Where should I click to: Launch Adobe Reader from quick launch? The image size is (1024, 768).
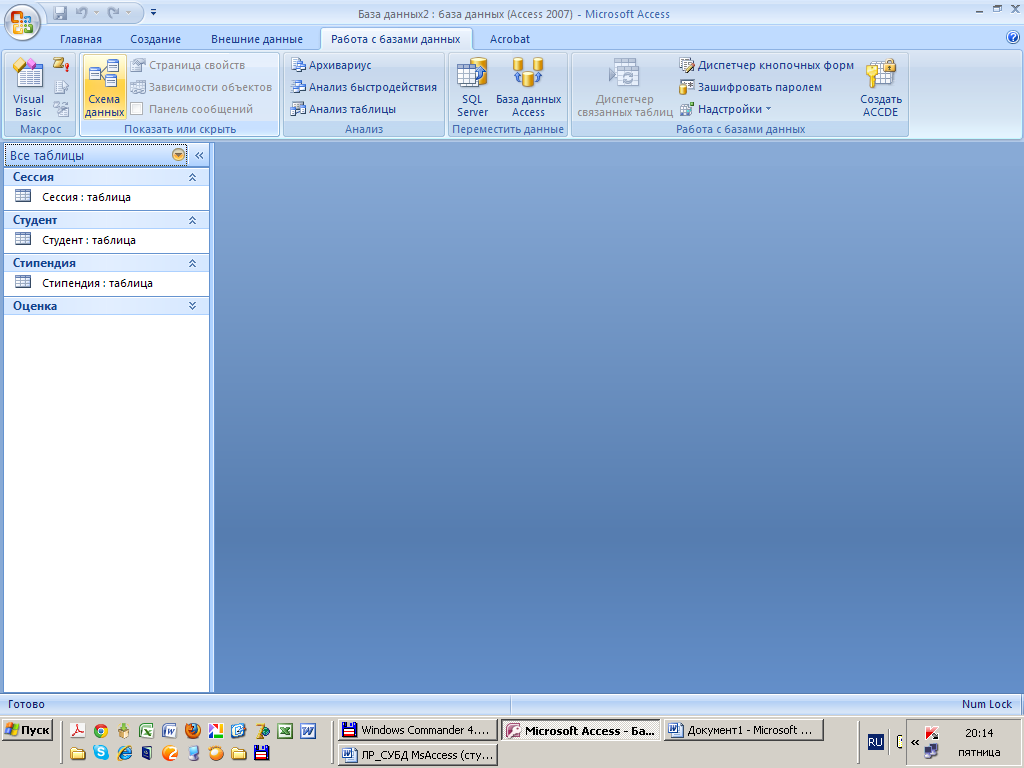78,730
